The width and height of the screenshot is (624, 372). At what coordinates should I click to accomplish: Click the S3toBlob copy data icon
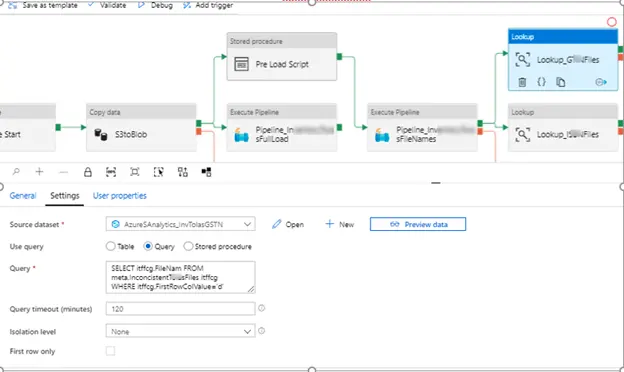click(101, 134)
